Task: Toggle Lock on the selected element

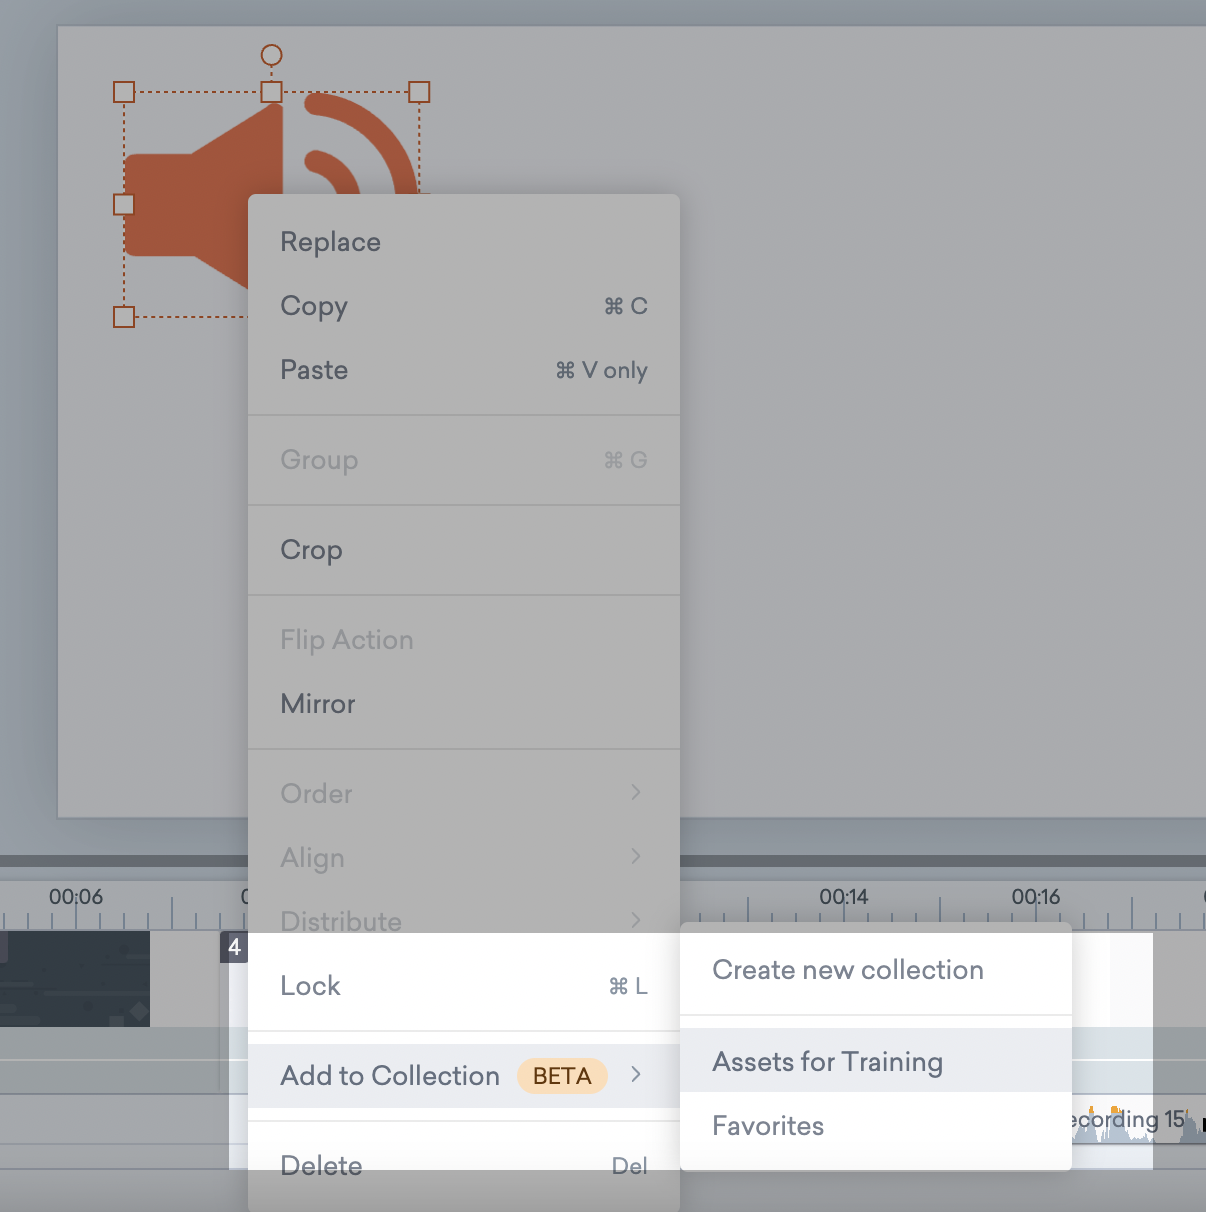Action: 310,986
